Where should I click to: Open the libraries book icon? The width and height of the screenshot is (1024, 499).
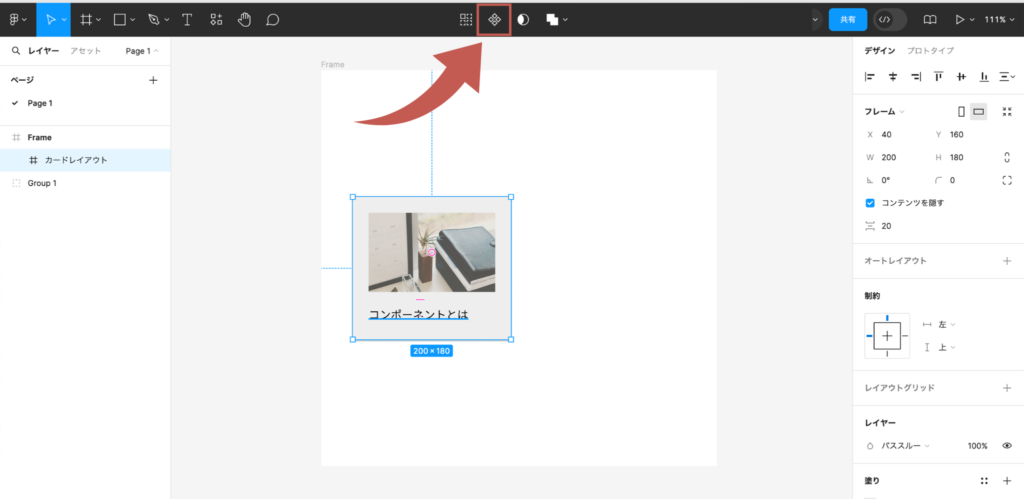tap(929, 20)
